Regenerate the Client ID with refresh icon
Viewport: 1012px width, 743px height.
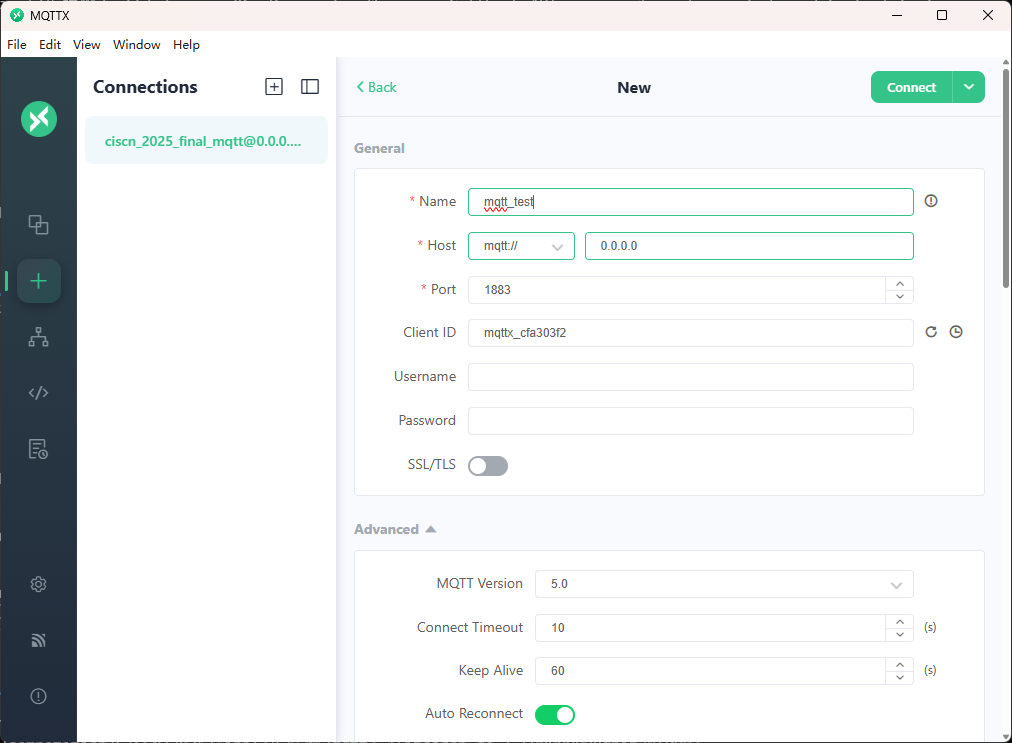click(x=931, y=332)
